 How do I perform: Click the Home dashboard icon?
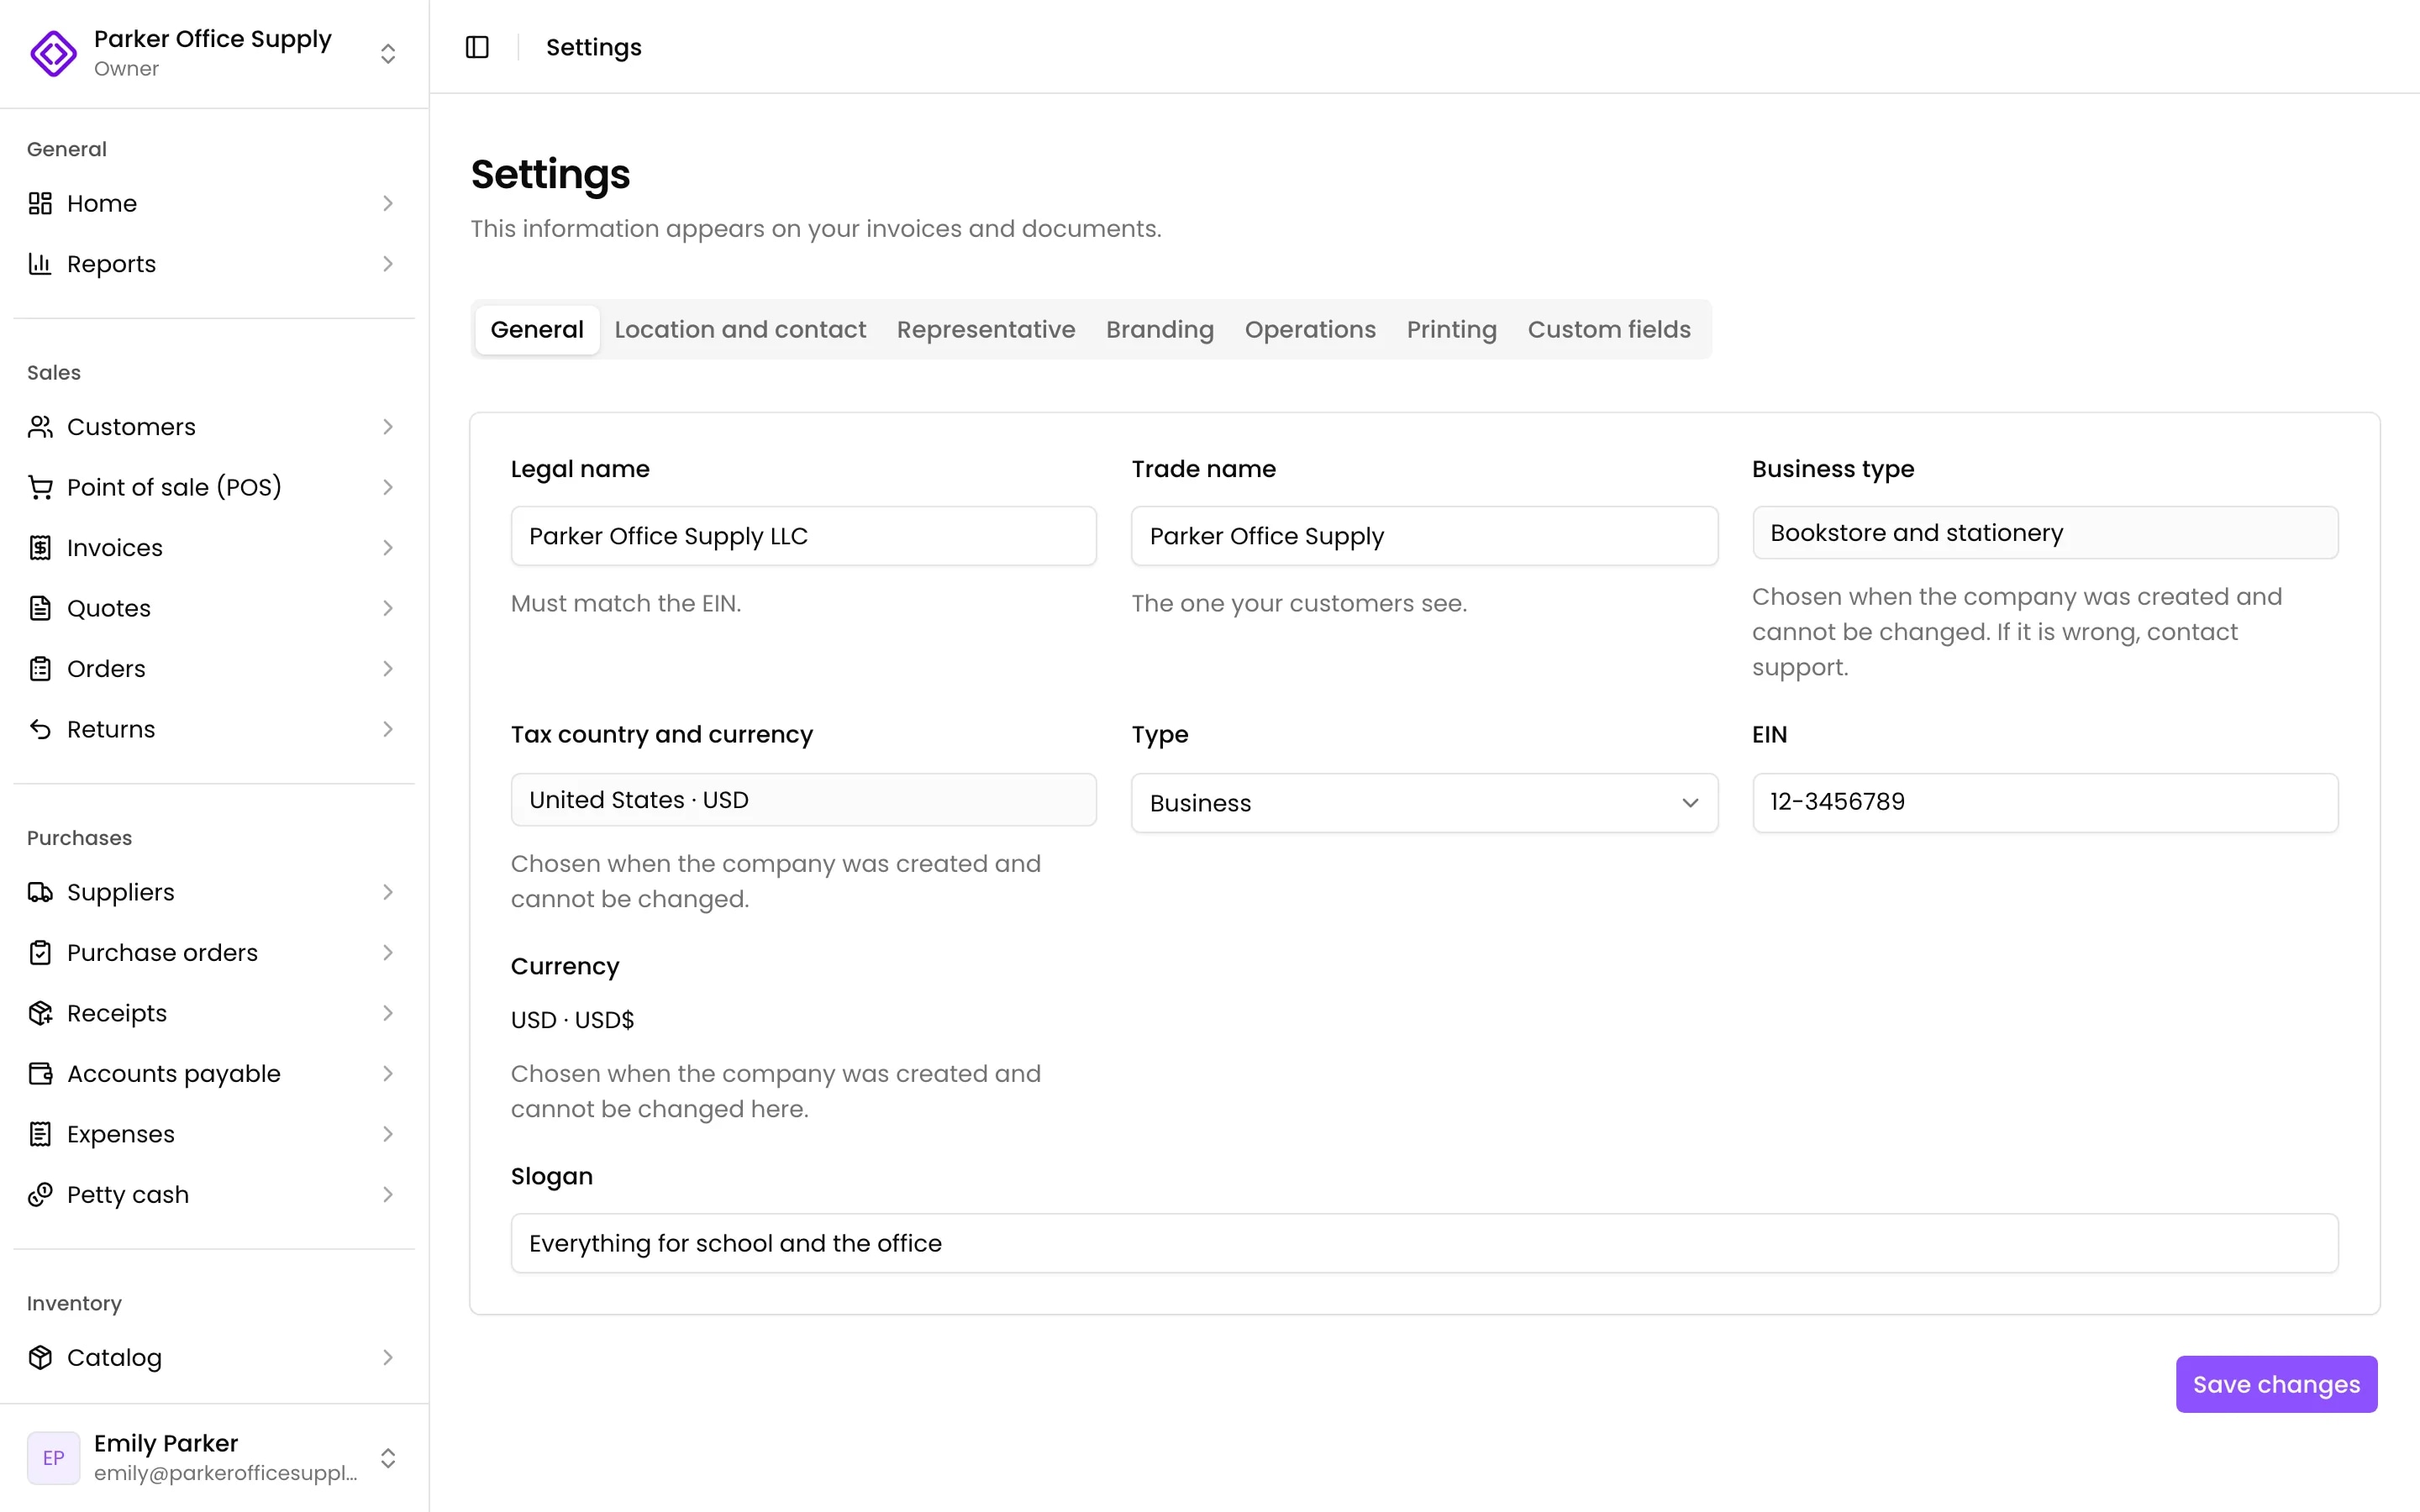point(40,203)
